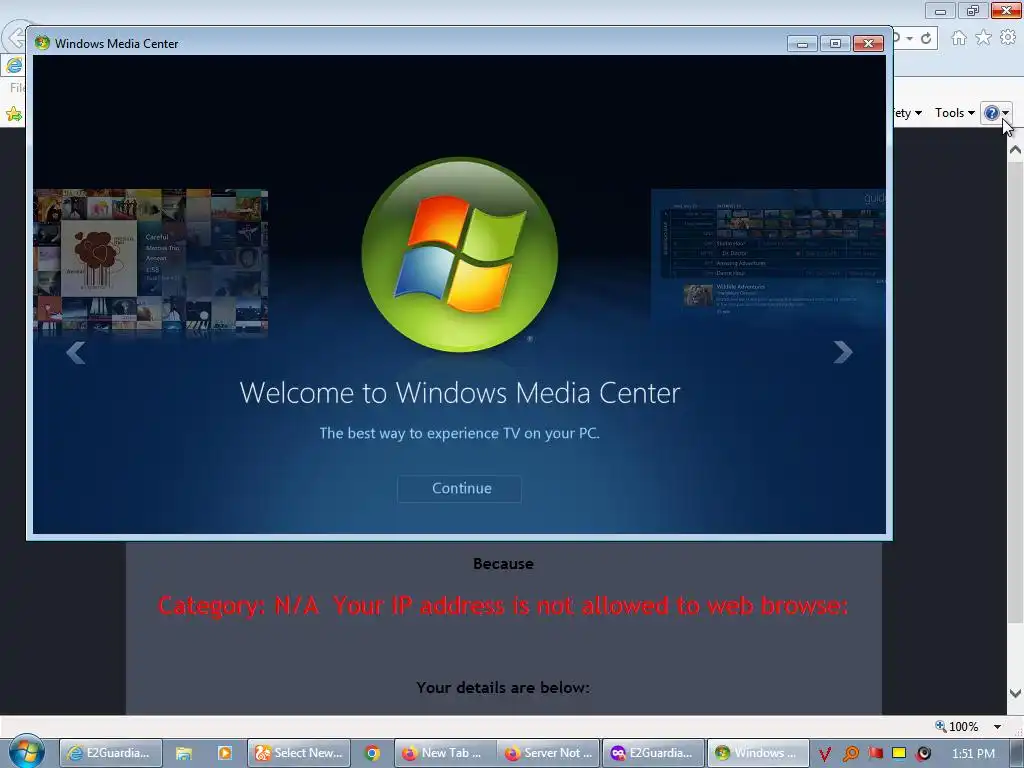This screenshot has width=1024, height=768.
Task: Open Google Chrome from the taskbar
Action: pos(372,753)
